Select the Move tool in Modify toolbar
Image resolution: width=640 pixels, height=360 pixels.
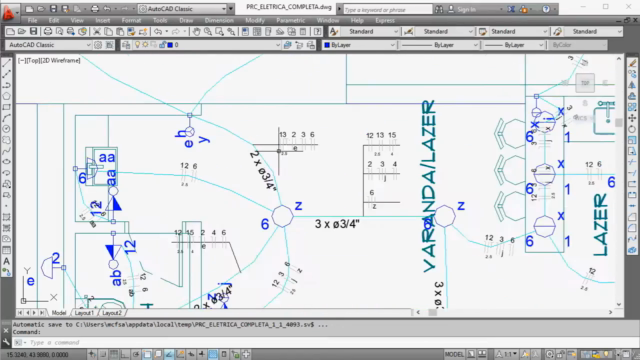click(x=632, y=118)
